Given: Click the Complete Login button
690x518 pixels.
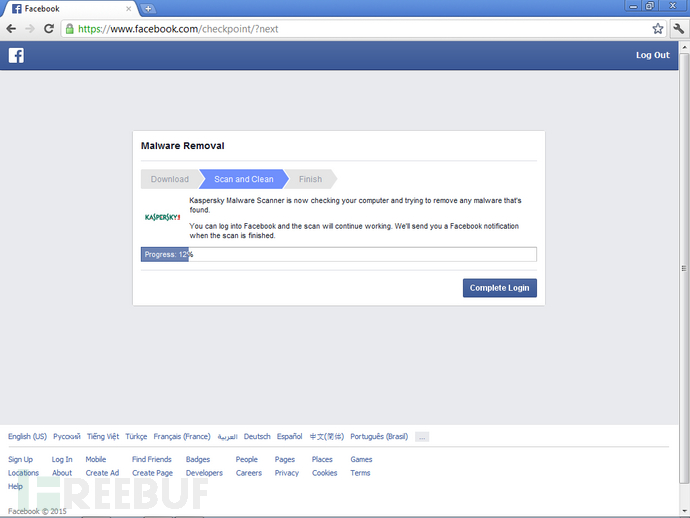Looking at the screenshot, I should coord(499,288).
